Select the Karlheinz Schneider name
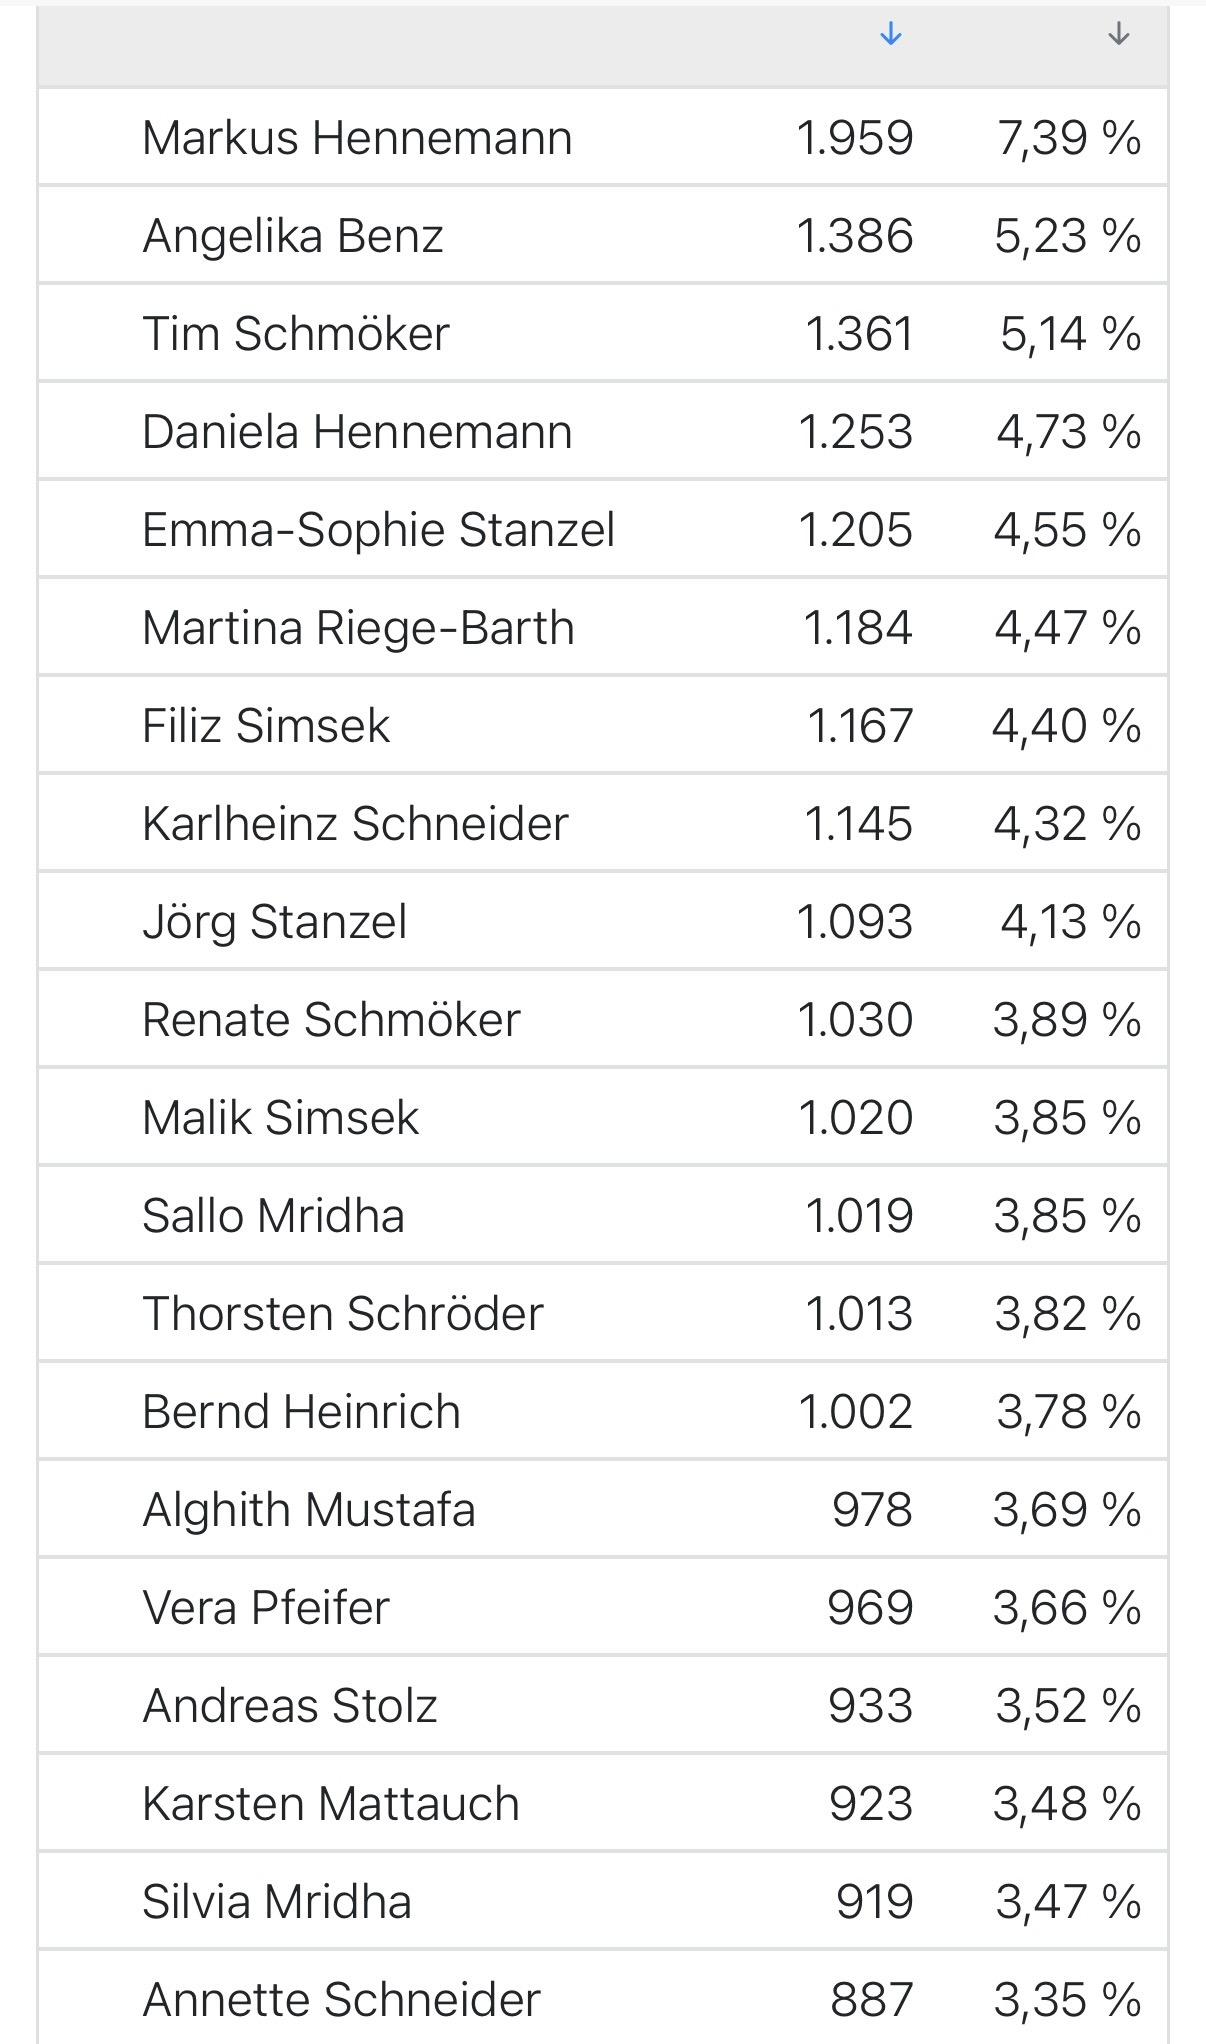Screen dimensions: 1206x2044 [355, 823]
